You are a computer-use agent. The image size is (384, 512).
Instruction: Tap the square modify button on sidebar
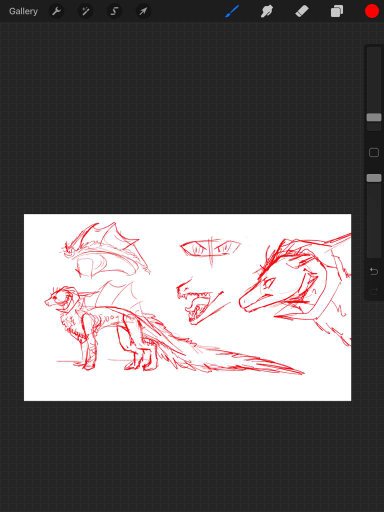point(374,153)
